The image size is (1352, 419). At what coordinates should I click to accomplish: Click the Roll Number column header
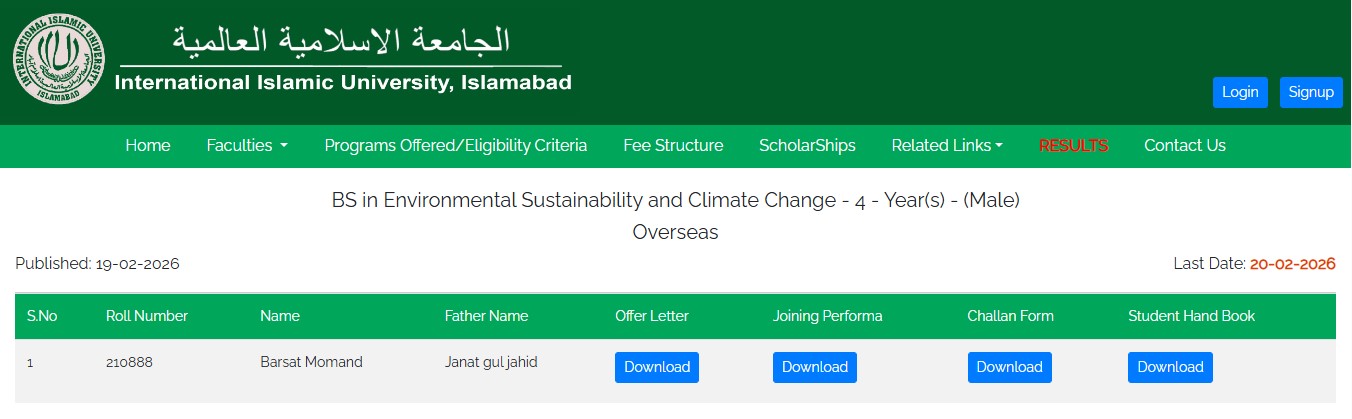coord(147,316)
